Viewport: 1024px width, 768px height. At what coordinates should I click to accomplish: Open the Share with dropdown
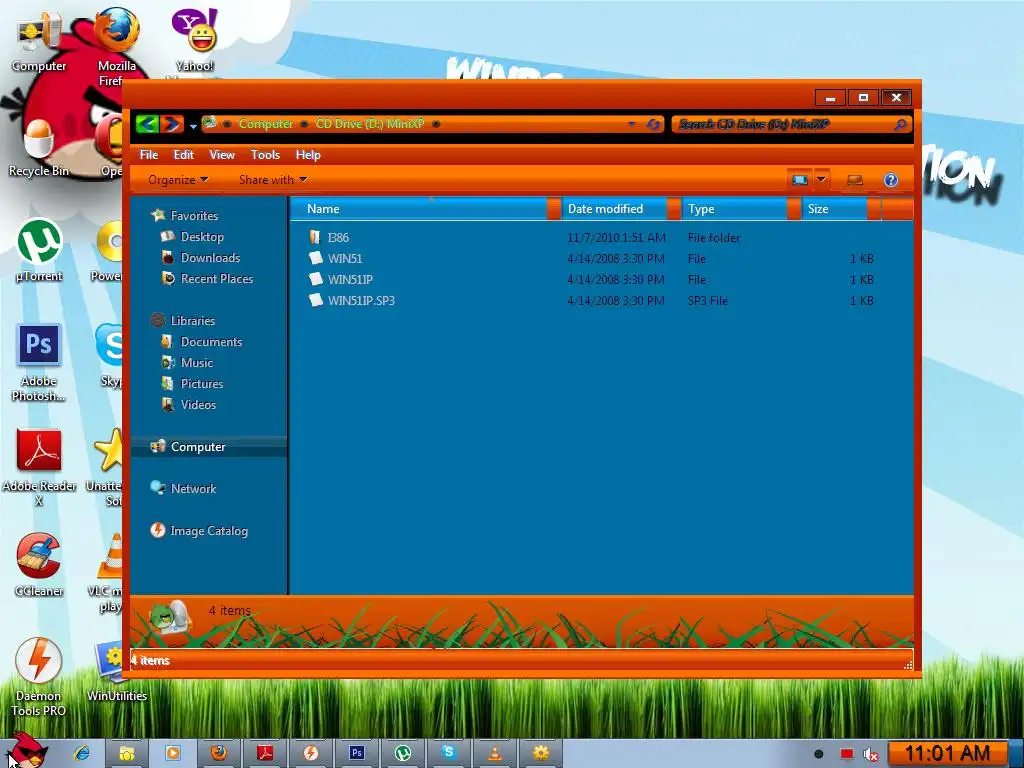[273, 180]
